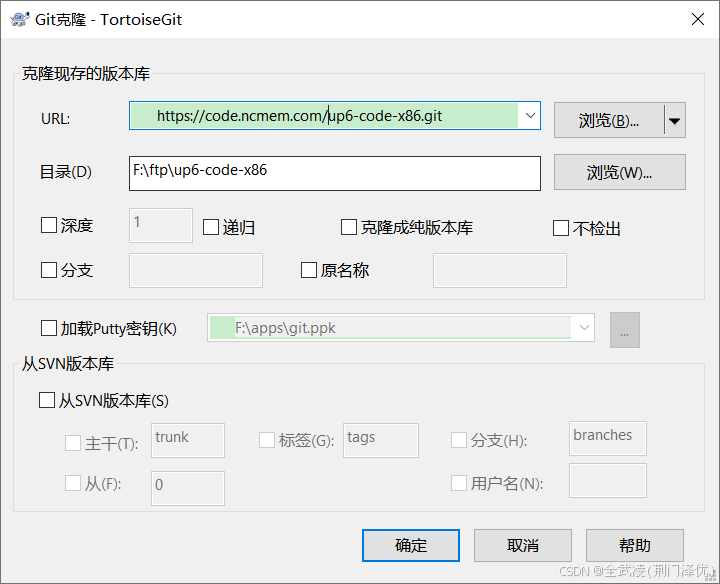The height and width of the screenshot is (584, 720).
Task: Check 克隆成纯版本库 option
Action: pyautogui.click(x=349, y=227)
